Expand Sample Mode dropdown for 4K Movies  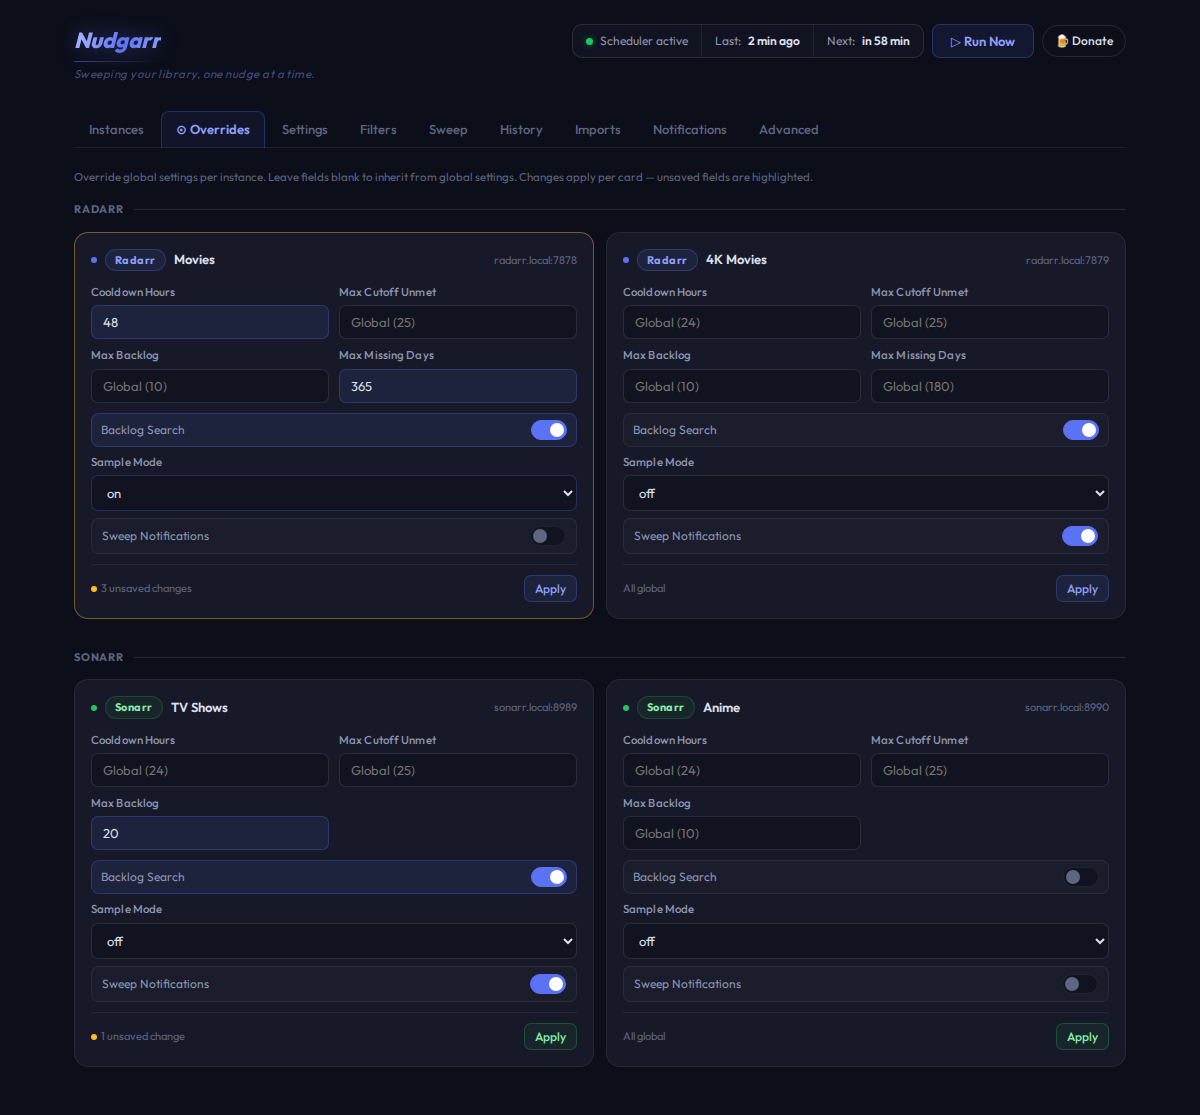pos(865,493)
